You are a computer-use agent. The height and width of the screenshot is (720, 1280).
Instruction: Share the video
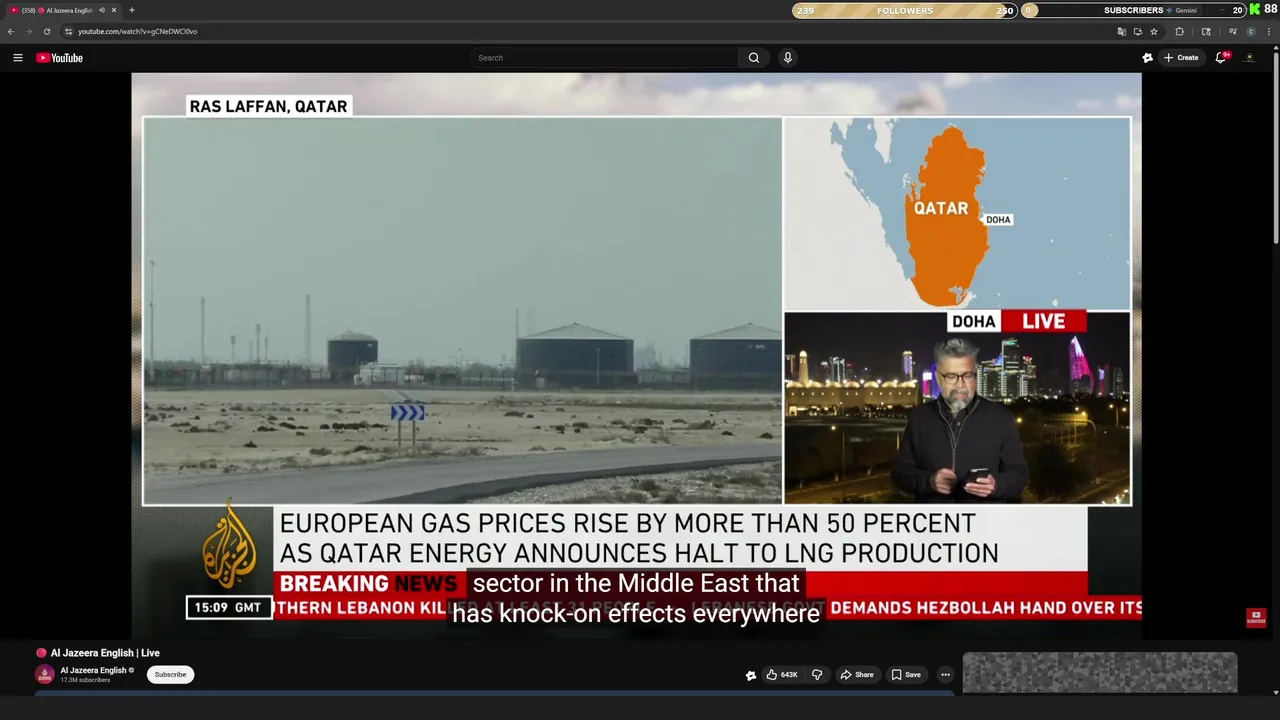(x=857, y=675)
